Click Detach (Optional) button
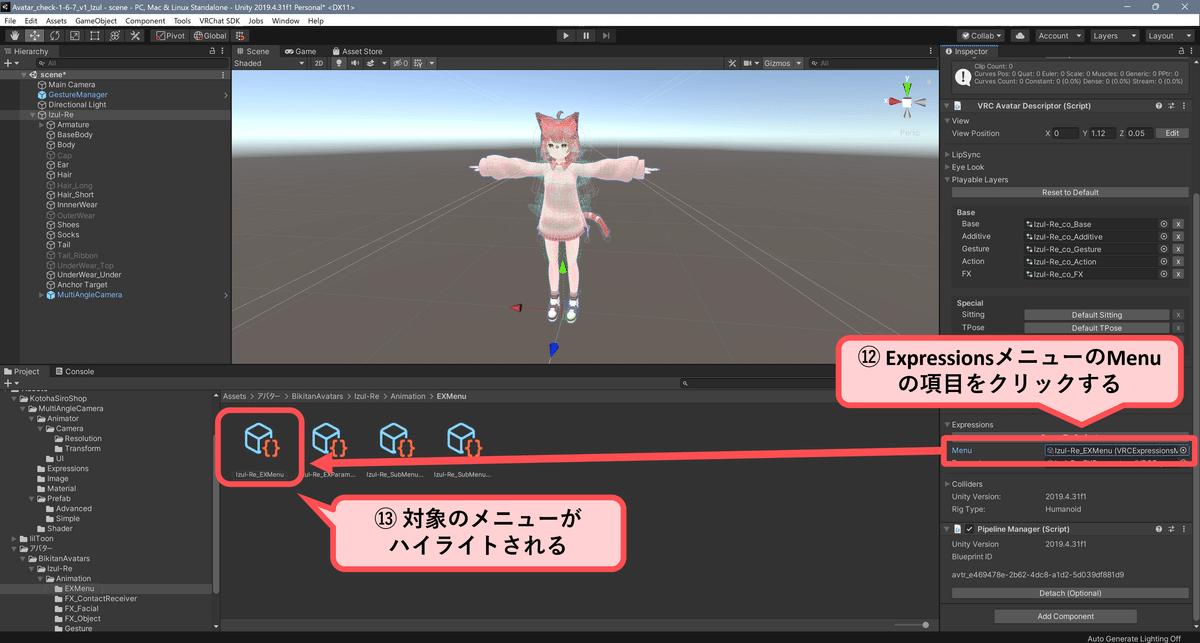Image resolution: width=1200 pixels, height=643 pixels. [1070, 593]
